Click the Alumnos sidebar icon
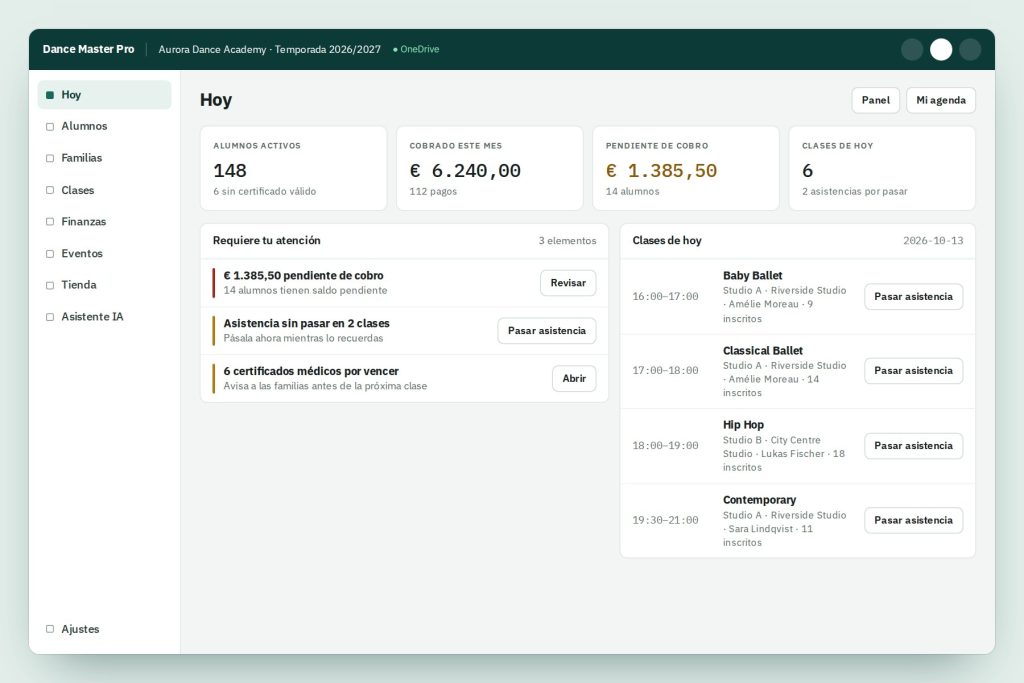This screenshot has width=1024, height=683. pyautogui.click(x=50, y=127)
